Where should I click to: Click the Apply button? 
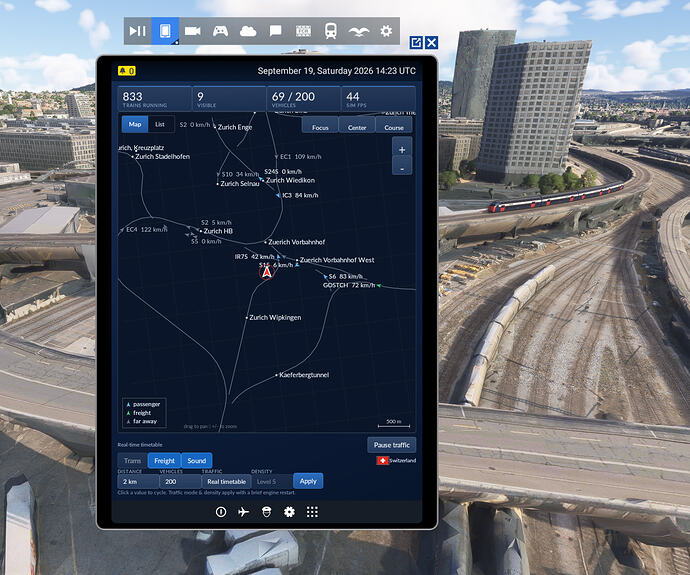[x=308, y=481]
